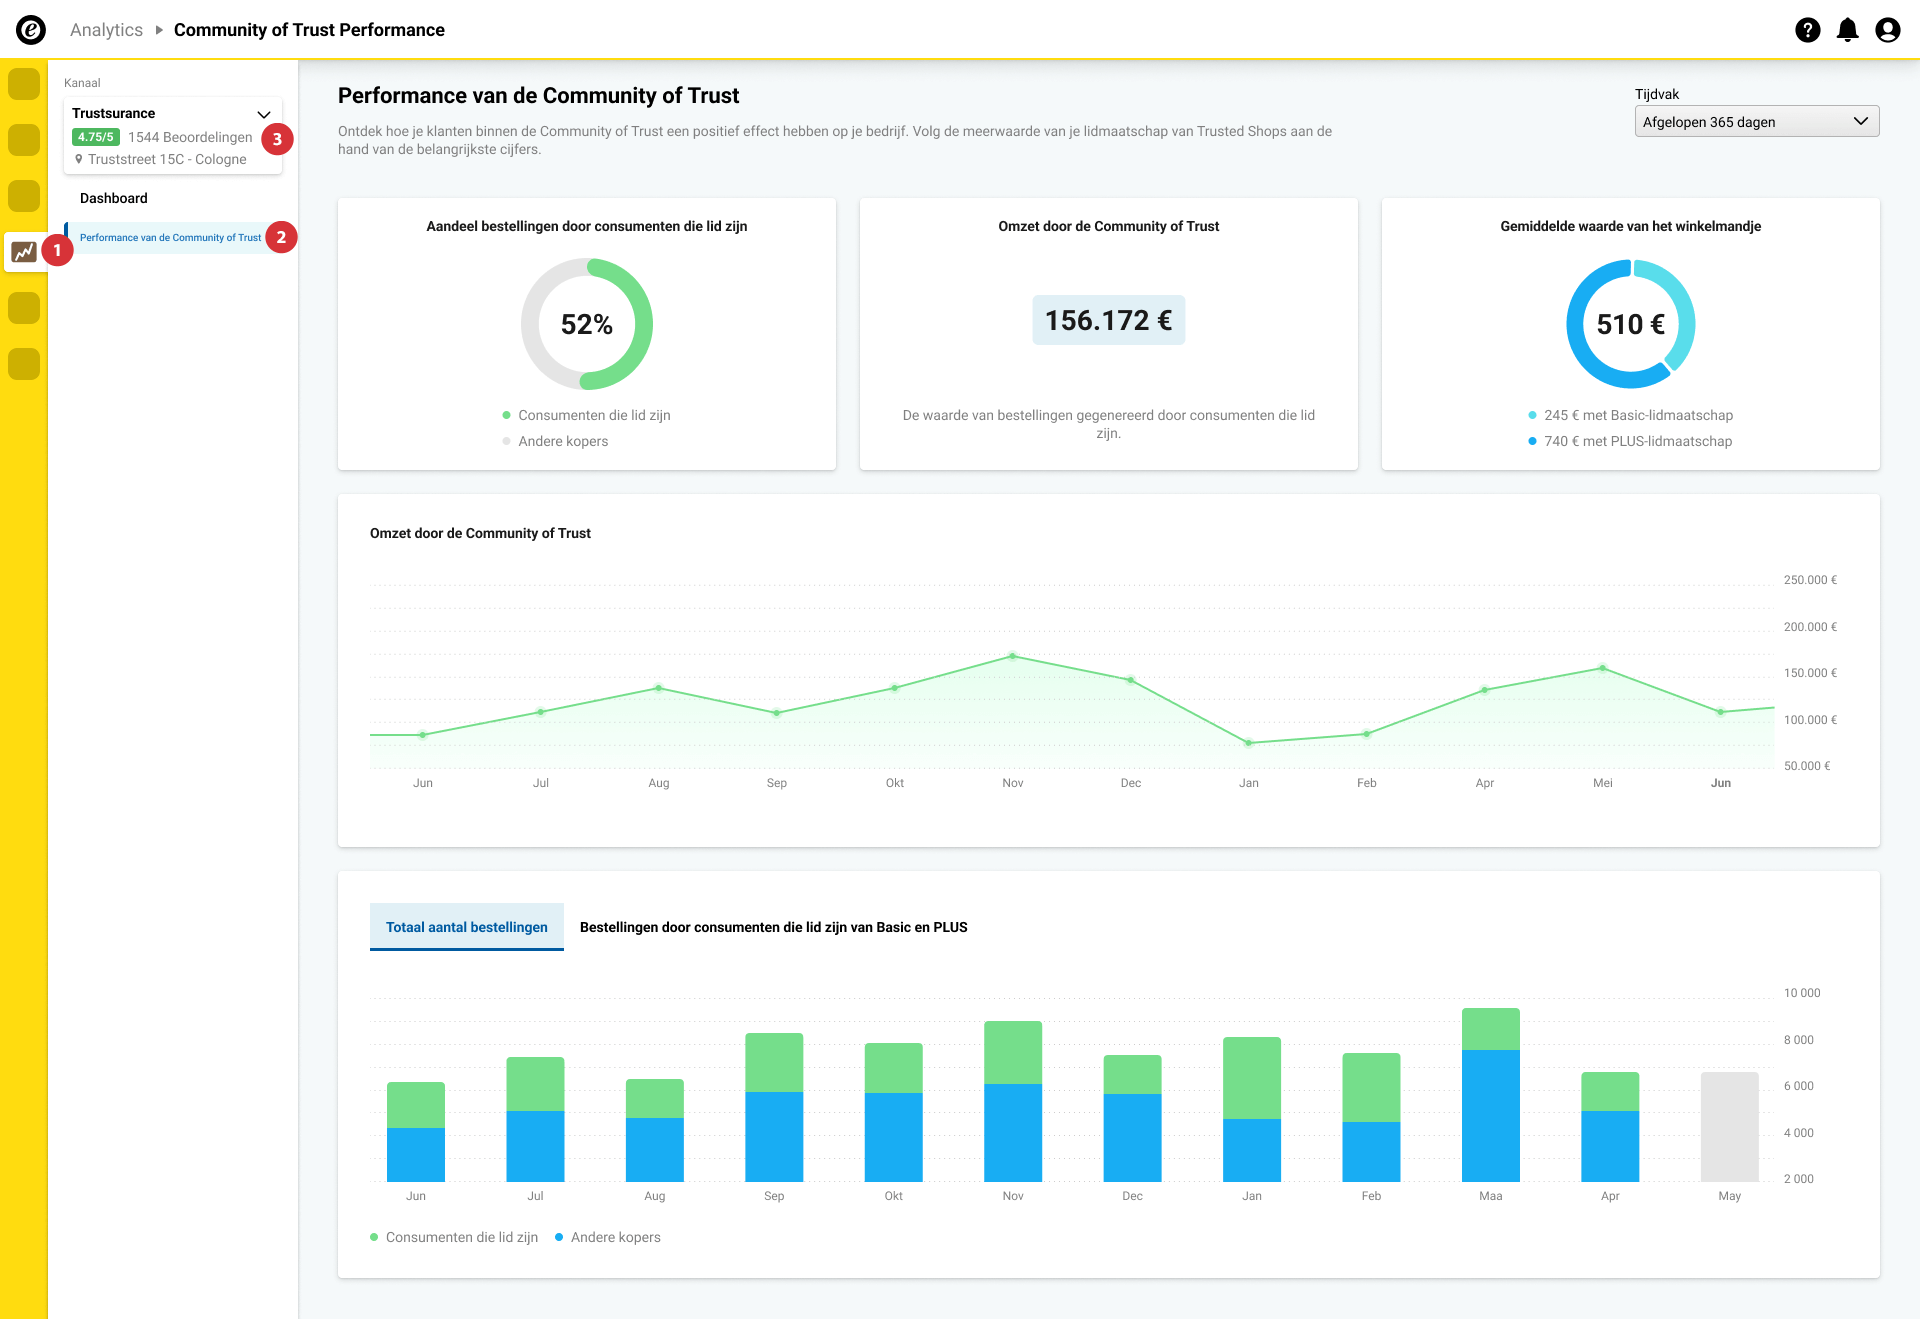Open the Tijdvak 'Afgelopen 365 dagen' dropdown
Screen dimensions: 1920x1319
(x=1756, y=122)
